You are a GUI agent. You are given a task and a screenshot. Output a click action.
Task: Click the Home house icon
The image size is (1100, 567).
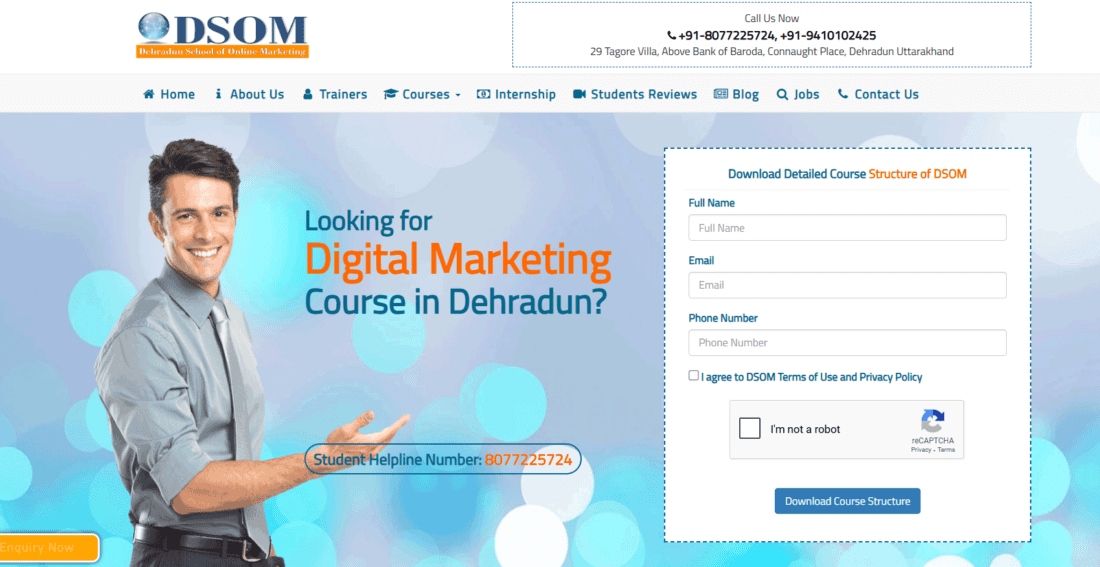(149, 94)
